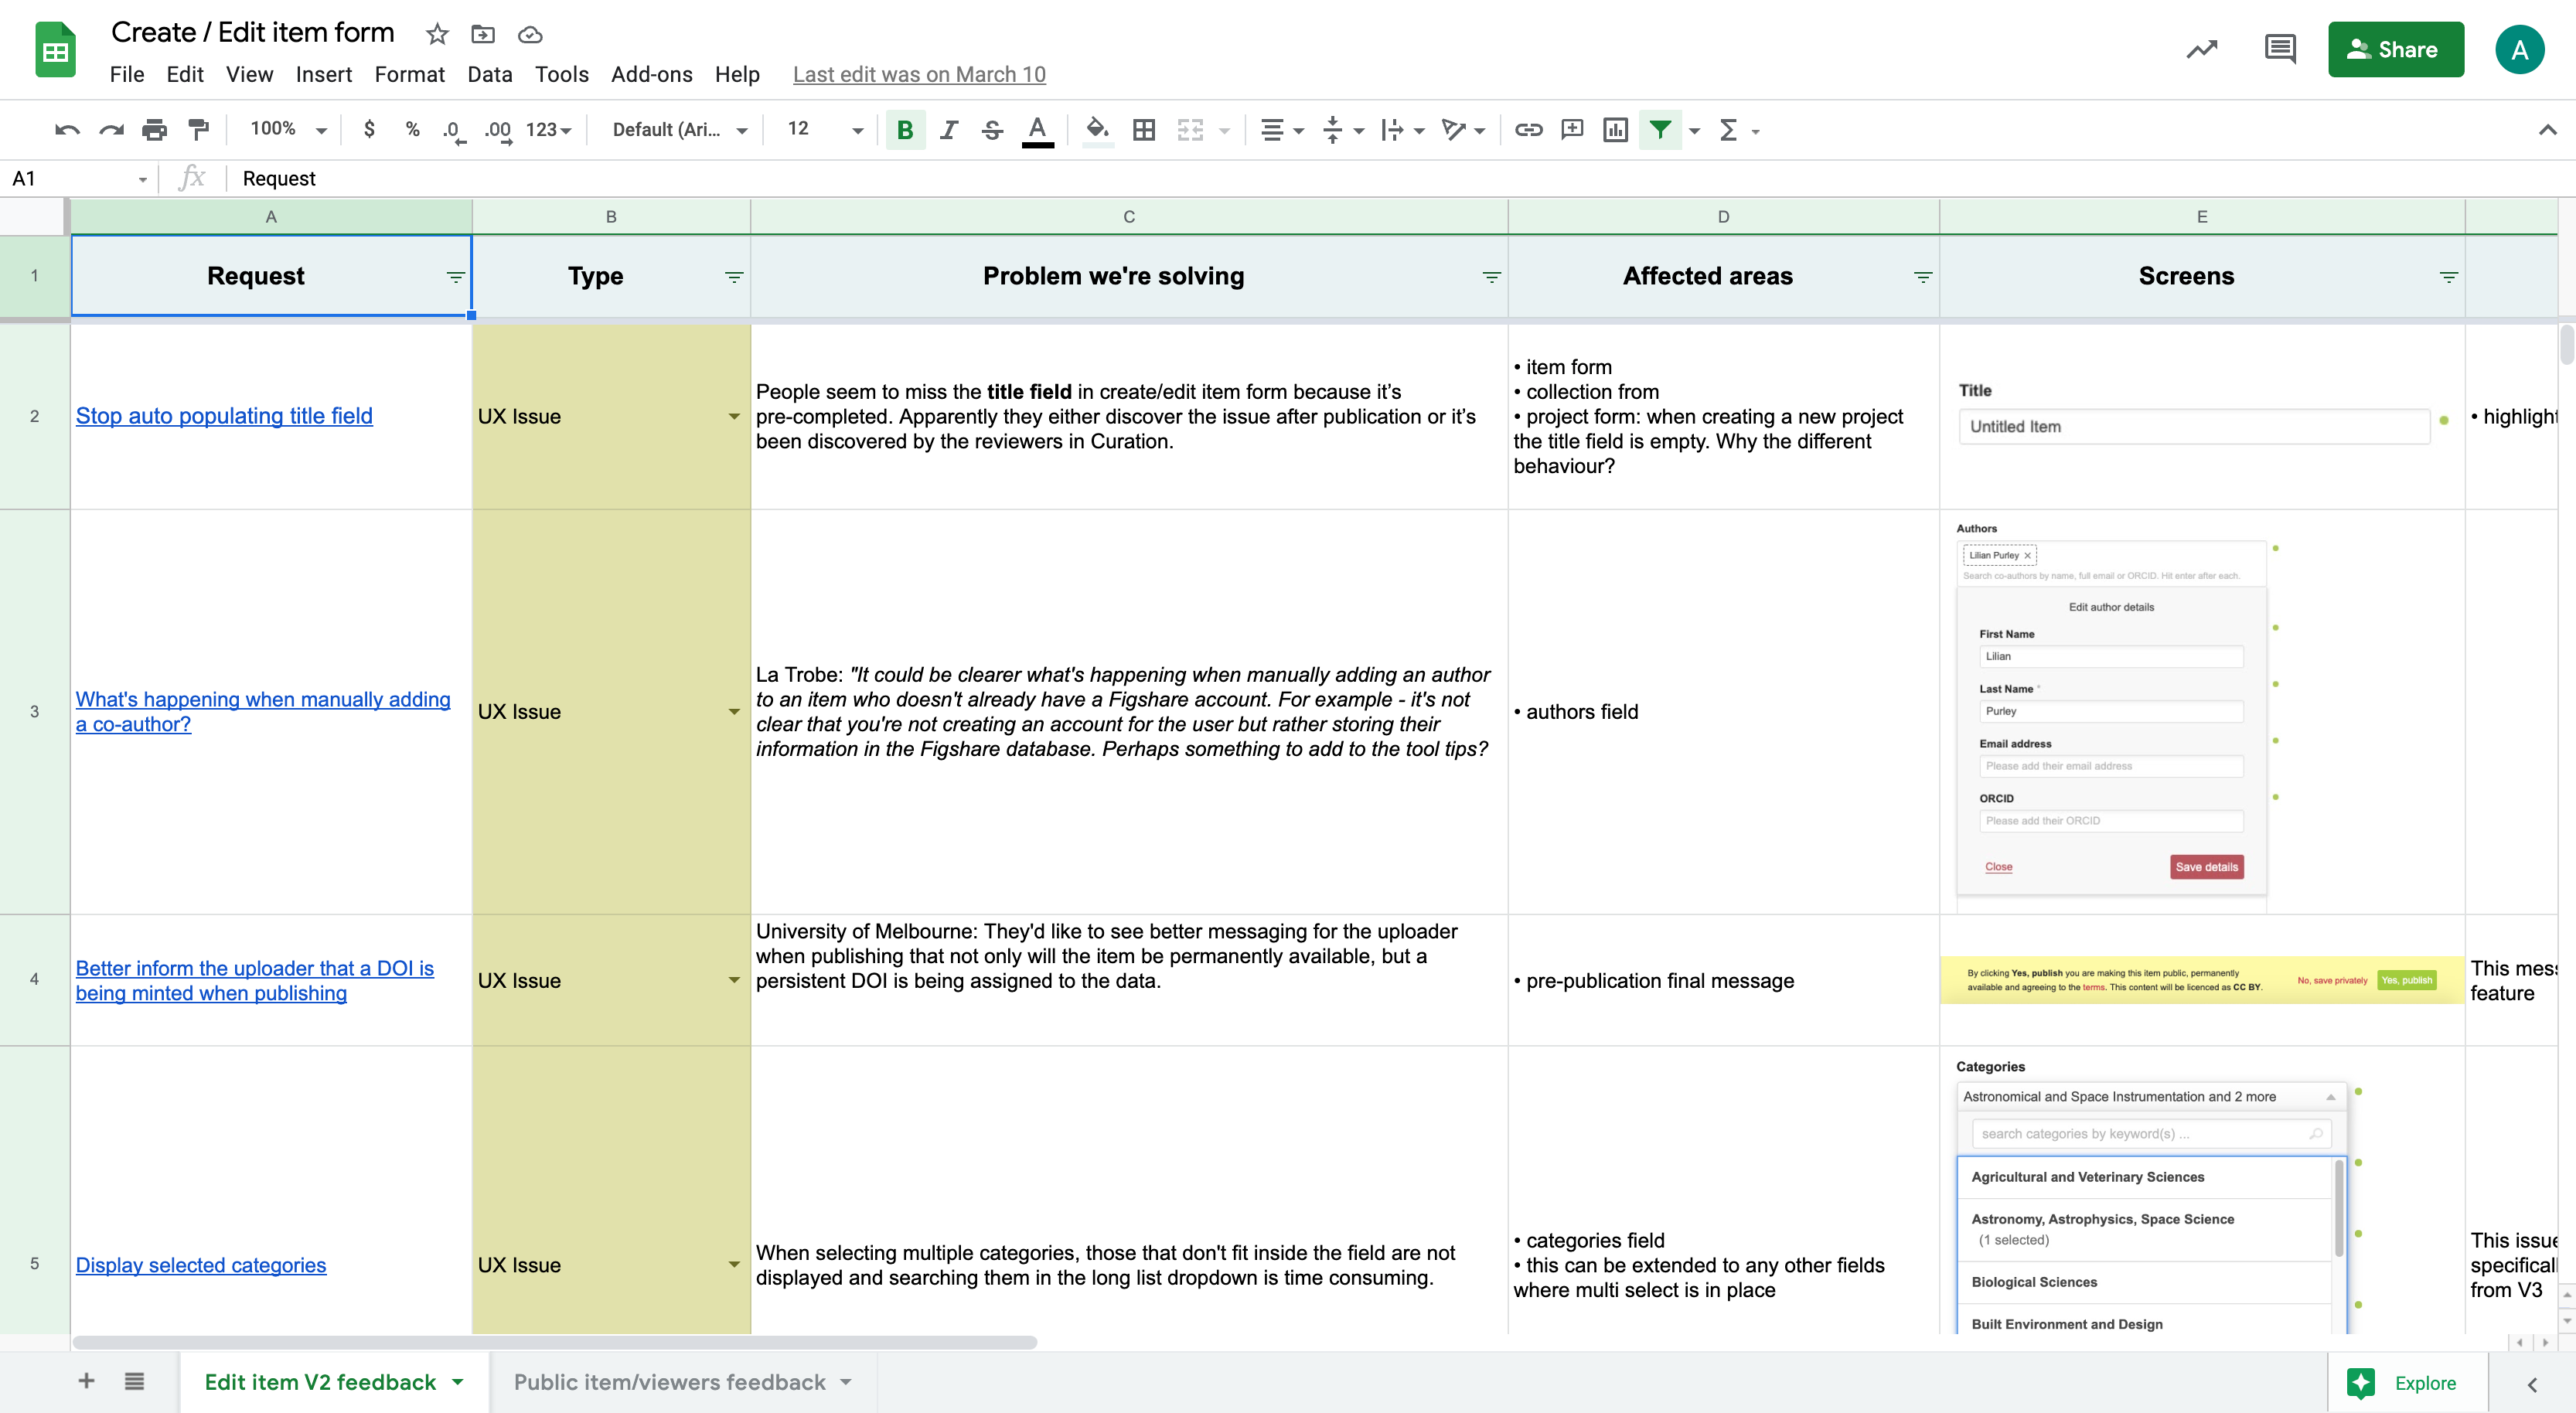Click Last edit was on March 10

(x=919, y=75)
